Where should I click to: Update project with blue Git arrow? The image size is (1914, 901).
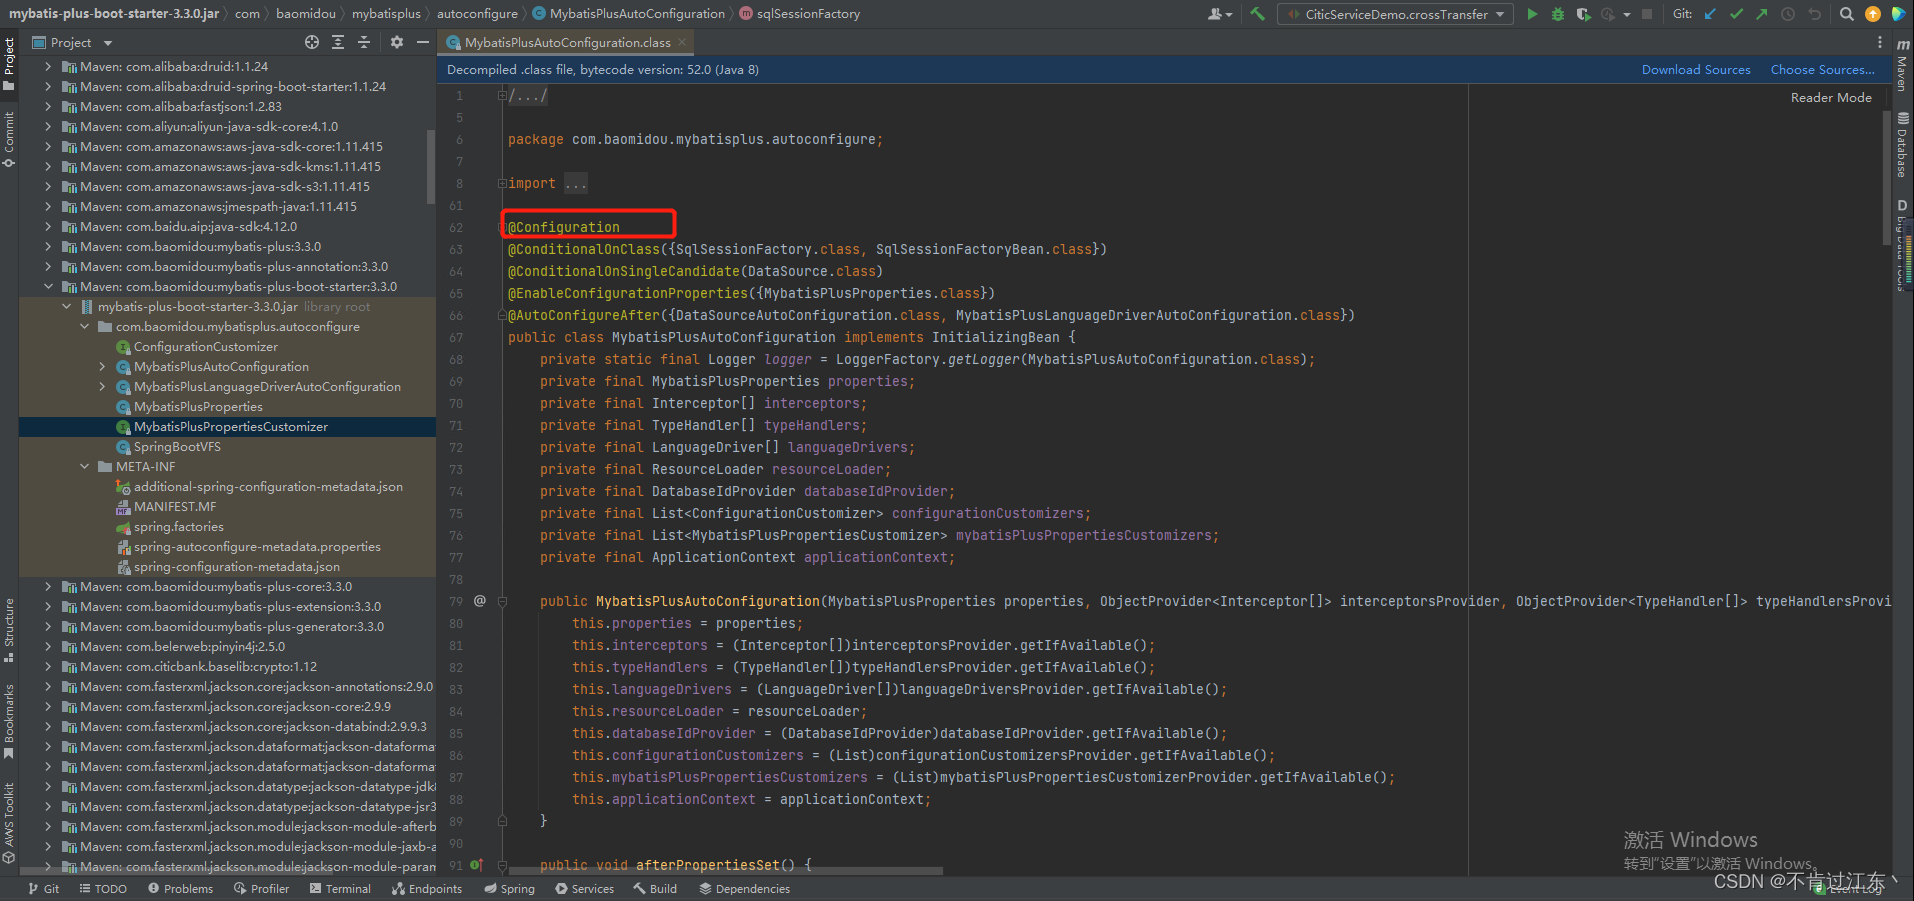[1710, 14]
